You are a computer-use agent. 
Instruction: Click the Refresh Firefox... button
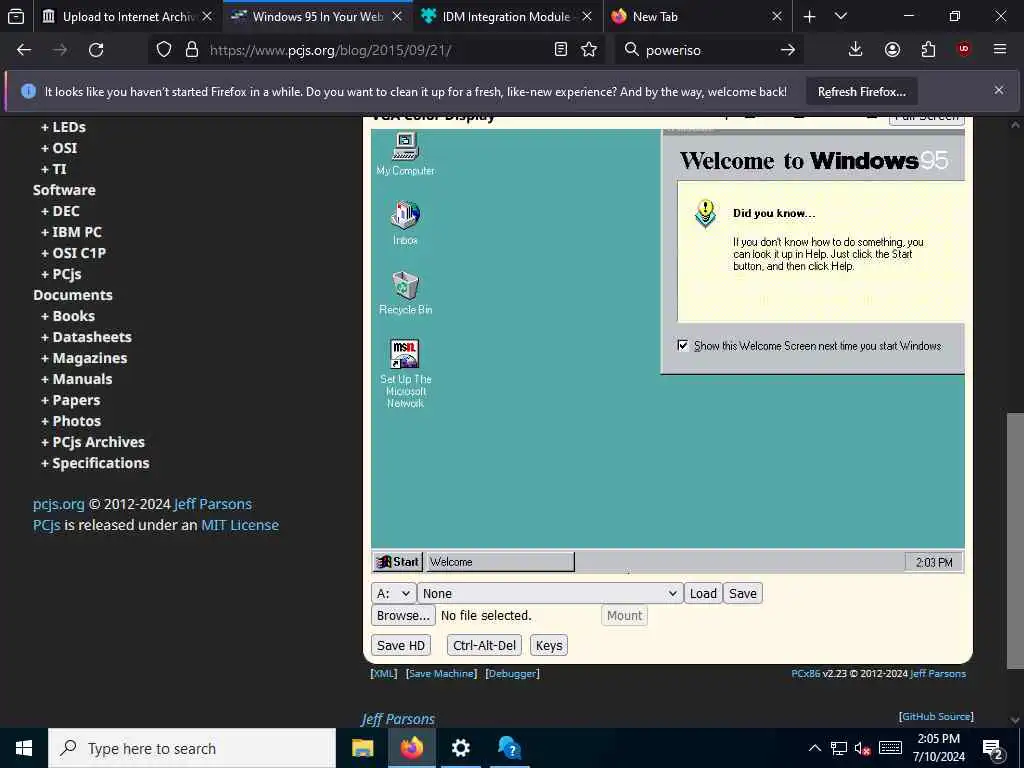click(861, 92)
